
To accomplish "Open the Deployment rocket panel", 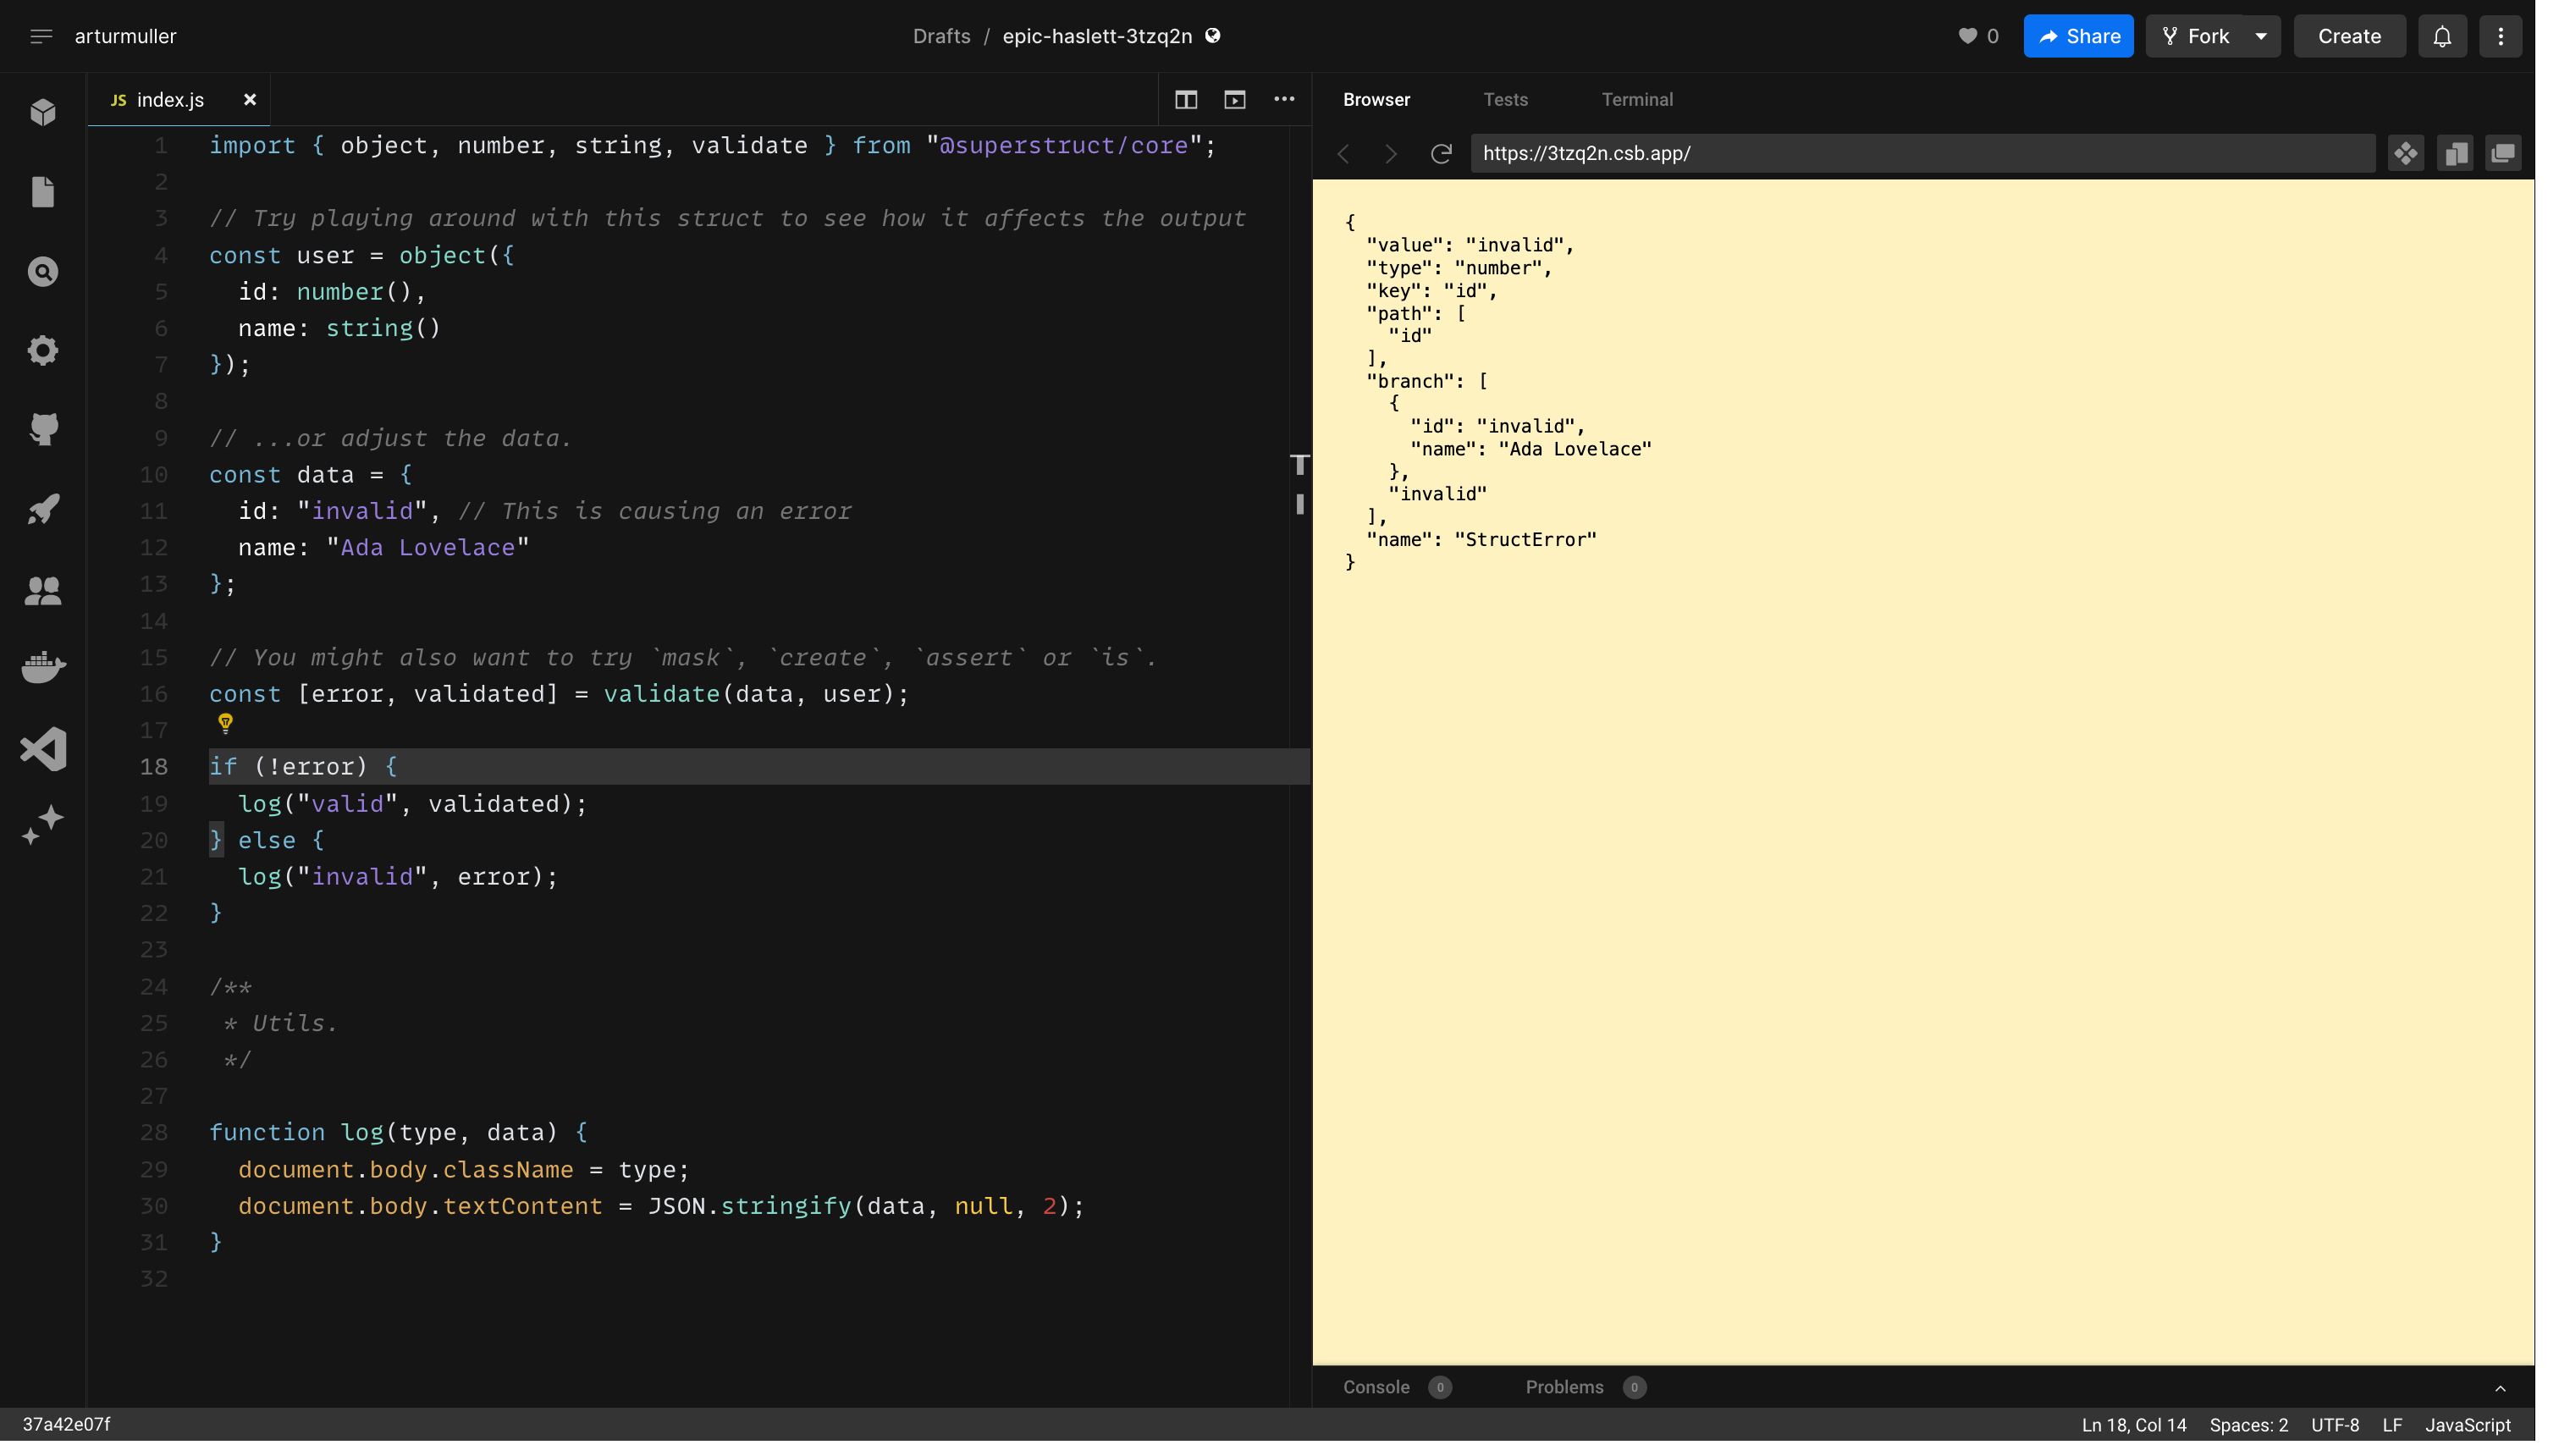I will click(43, 509).
